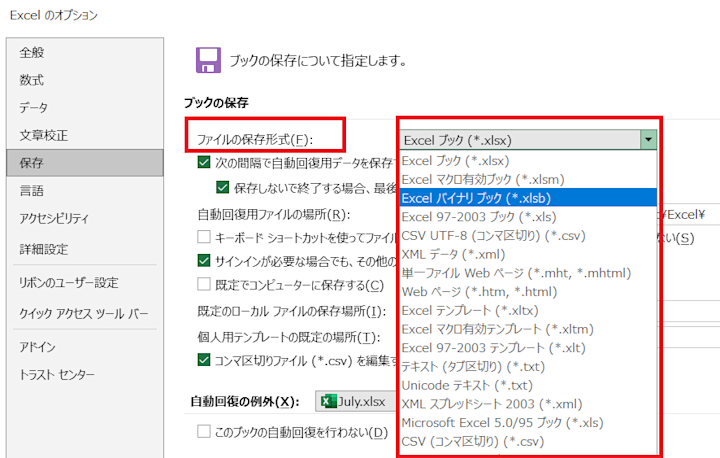
Task: Open the 全般 category in sidebar
Action: (x=84, y=52)
